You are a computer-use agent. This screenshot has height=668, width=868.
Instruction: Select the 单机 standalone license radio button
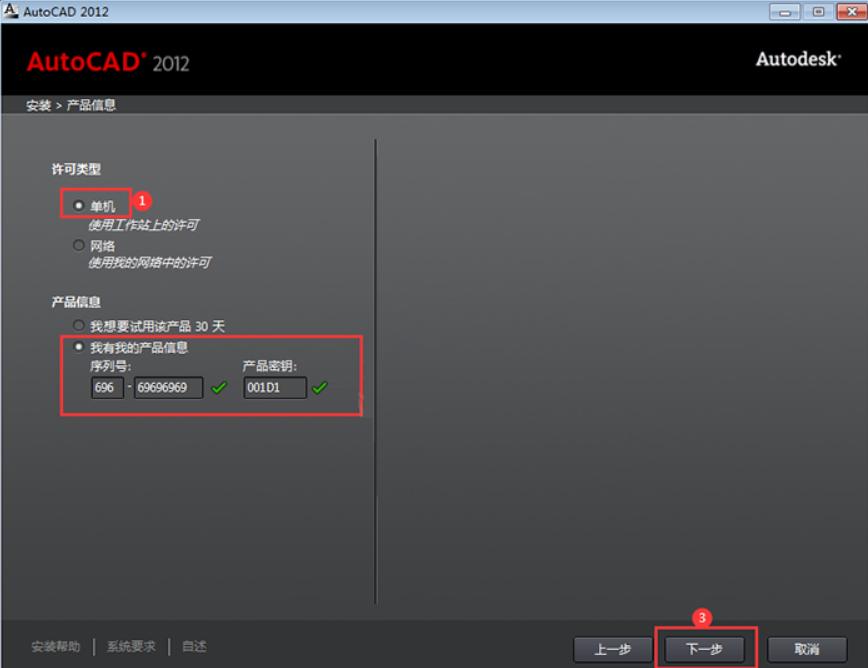pos(79,205)
